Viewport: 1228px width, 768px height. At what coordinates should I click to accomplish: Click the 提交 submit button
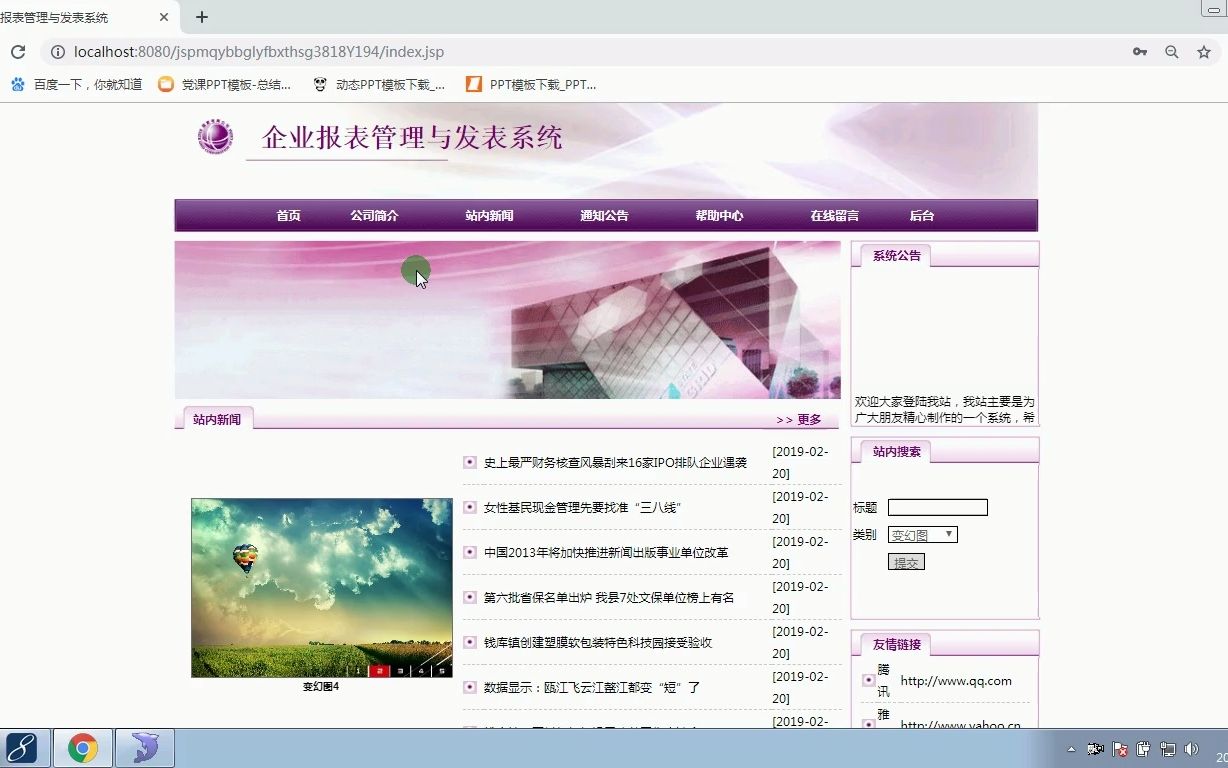[906, 561]
